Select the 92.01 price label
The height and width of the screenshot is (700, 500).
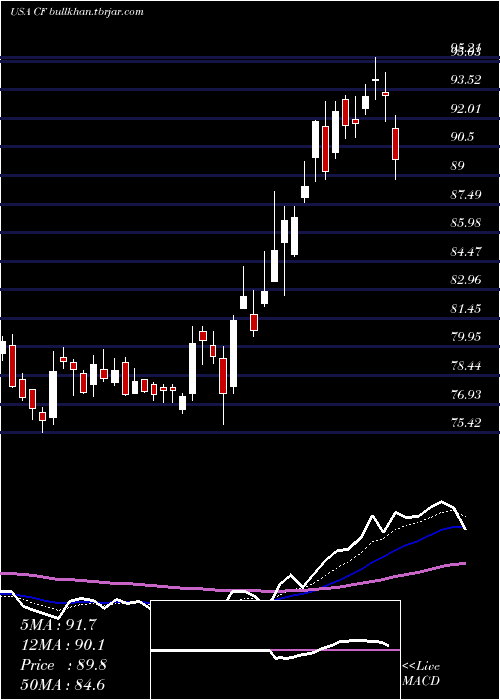(x=466, y=108)
